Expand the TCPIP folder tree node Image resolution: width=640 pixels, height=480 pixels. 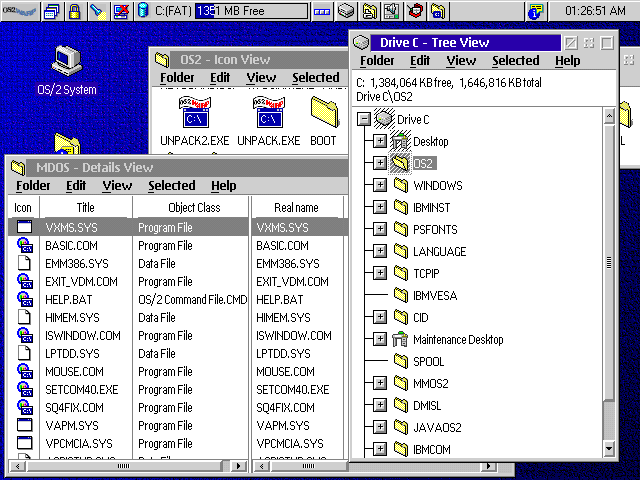coord(380,273)
